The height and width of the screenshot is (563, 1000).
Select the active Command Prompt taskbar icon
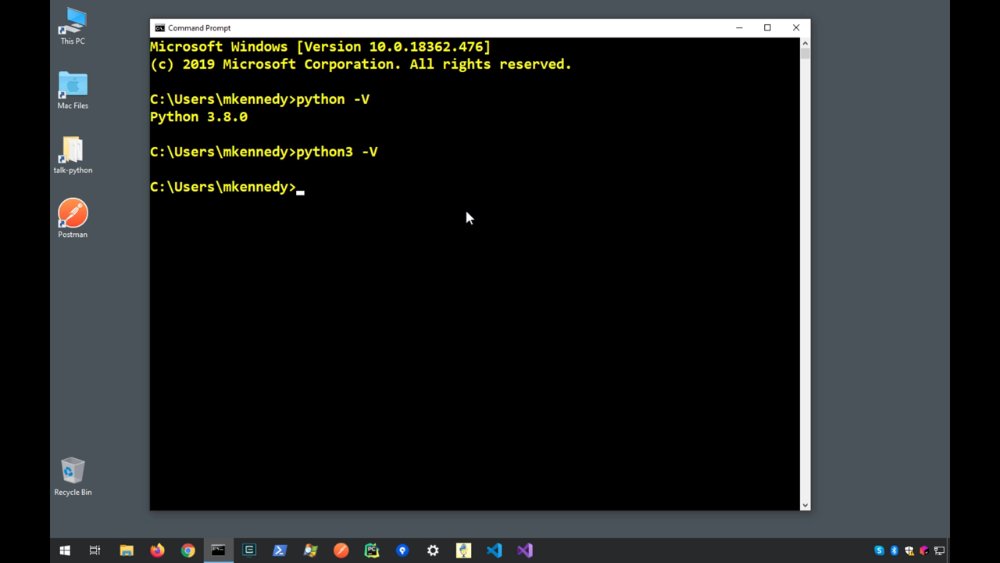pos(218,550)
